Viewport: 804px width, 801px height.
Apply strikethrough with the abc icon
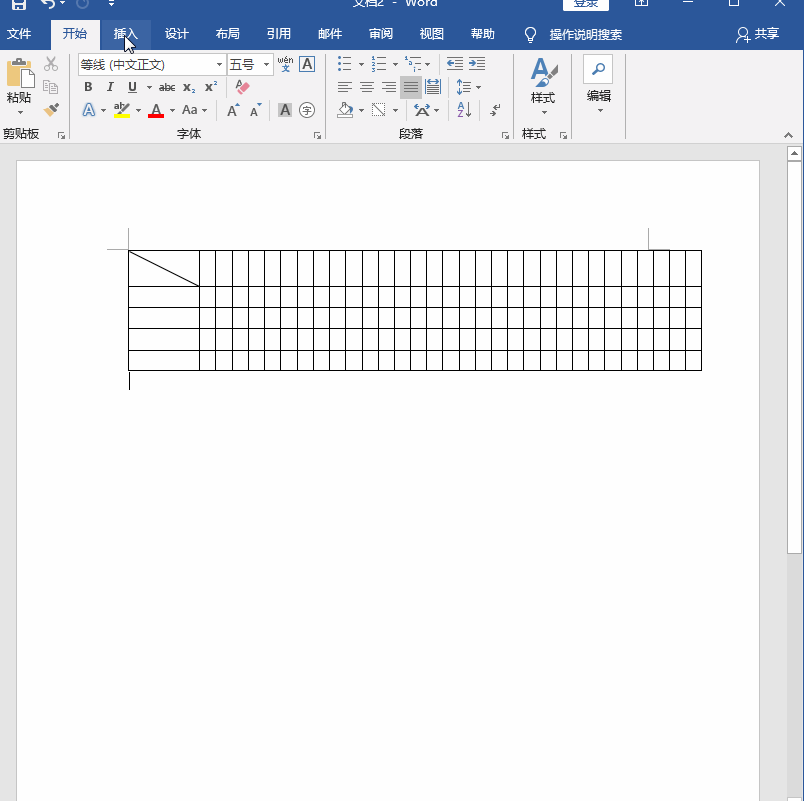coord(167,87)
